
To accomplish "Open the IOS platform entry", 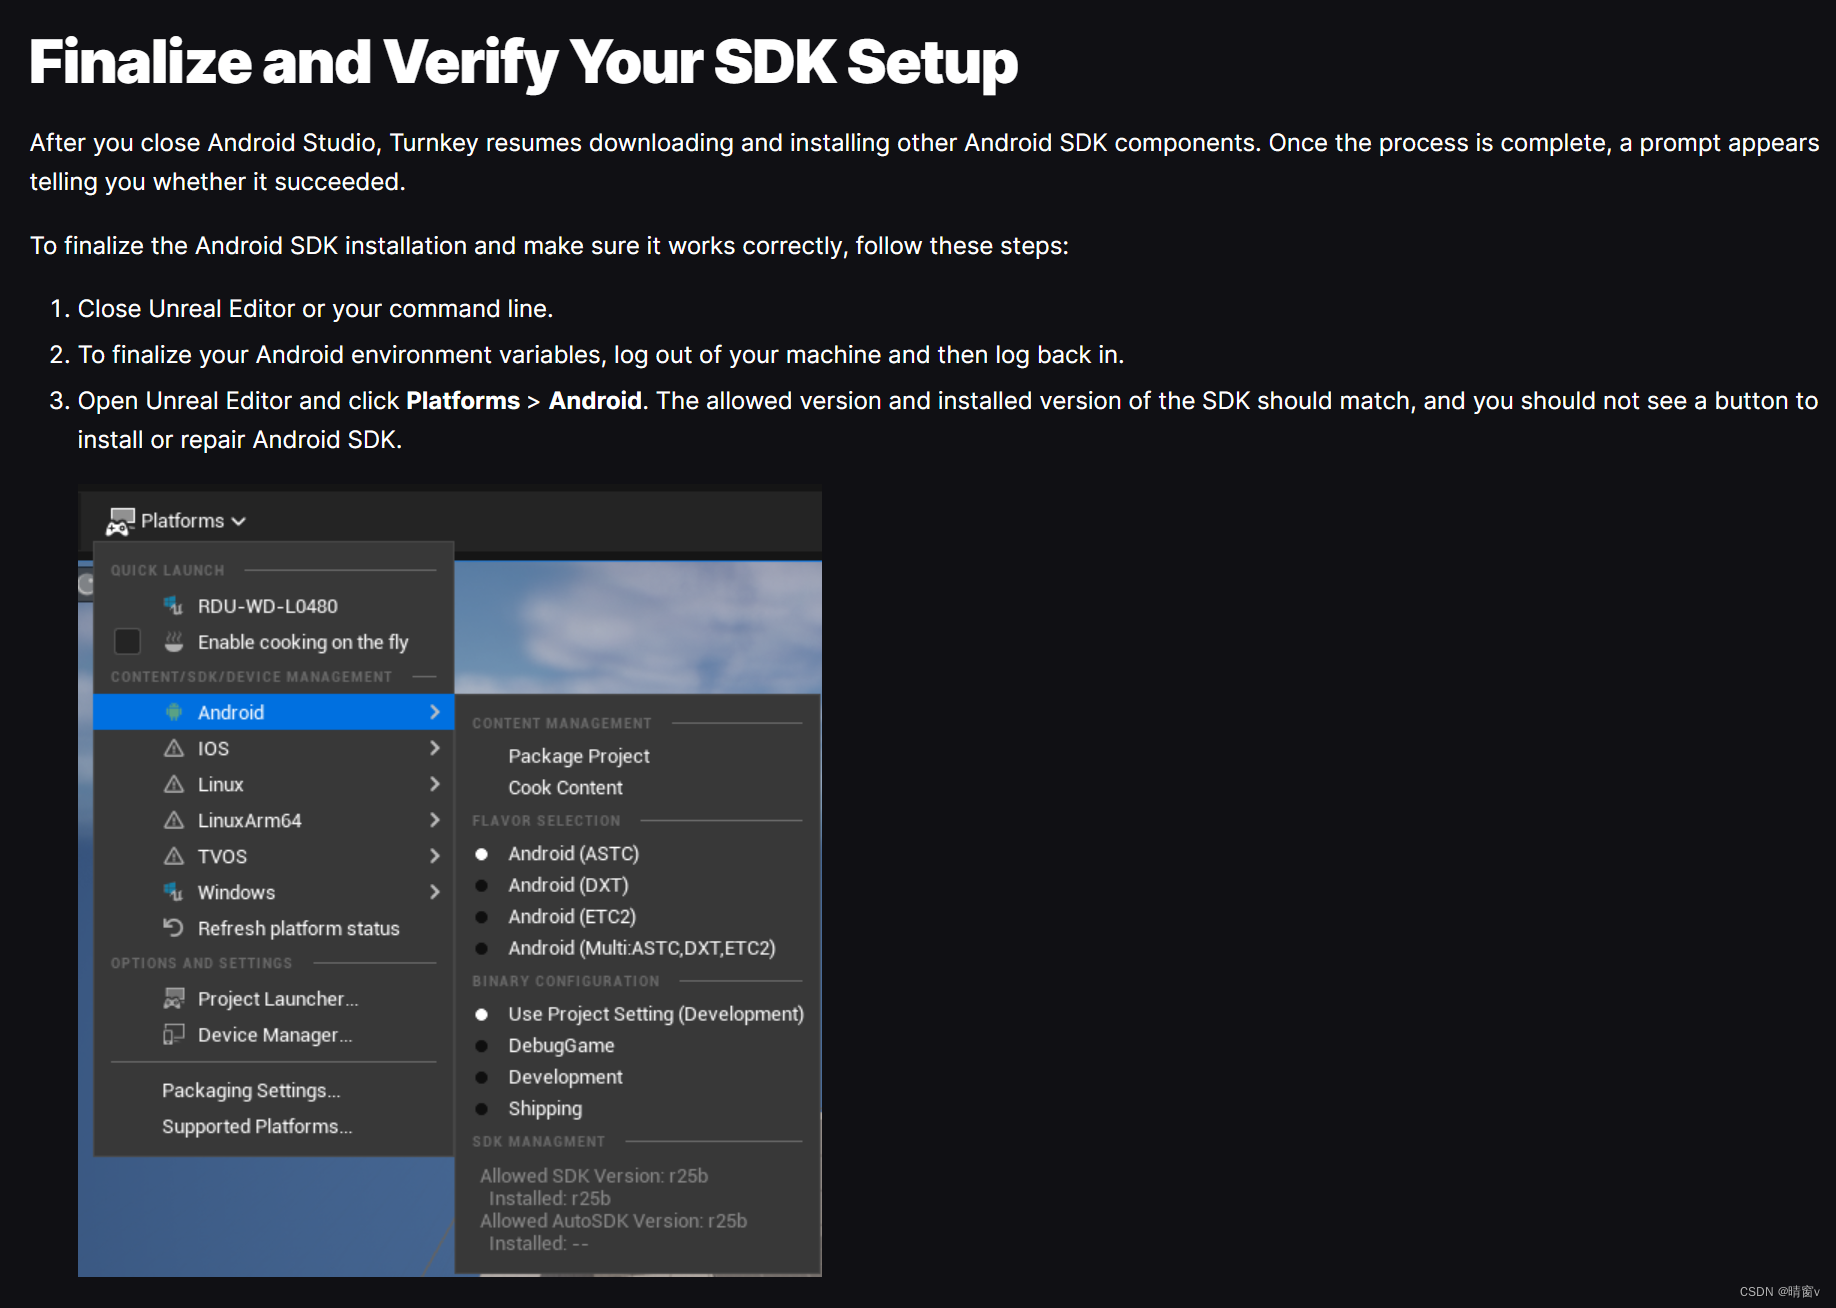I will pyautogui.click(x=274, y=748).
